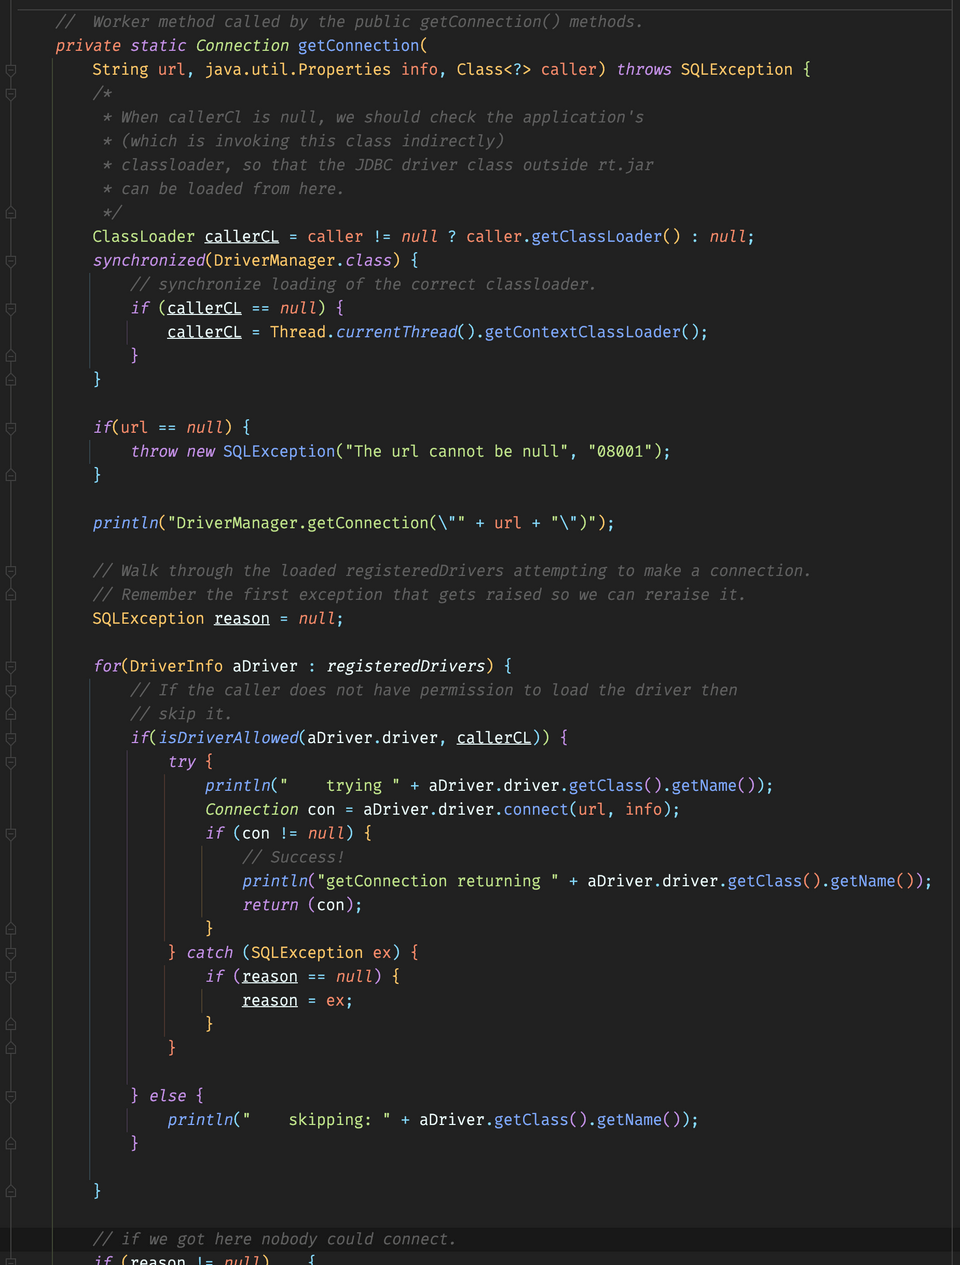The width and height of the screenshot is (960, 1265).
Task: Collapse the 'if(isDriverAllowed(' block
Action: coord(10,738)
